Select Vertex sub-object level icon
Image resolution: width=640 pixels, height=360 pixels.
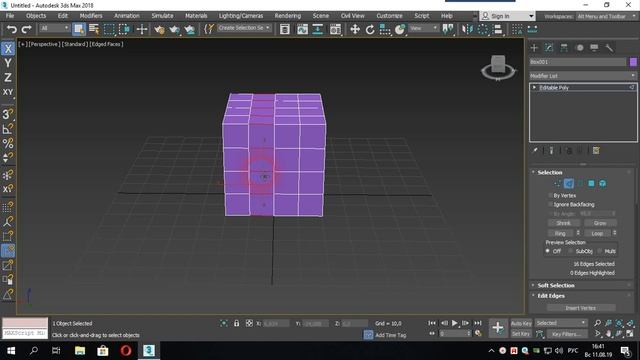[557, 184]
